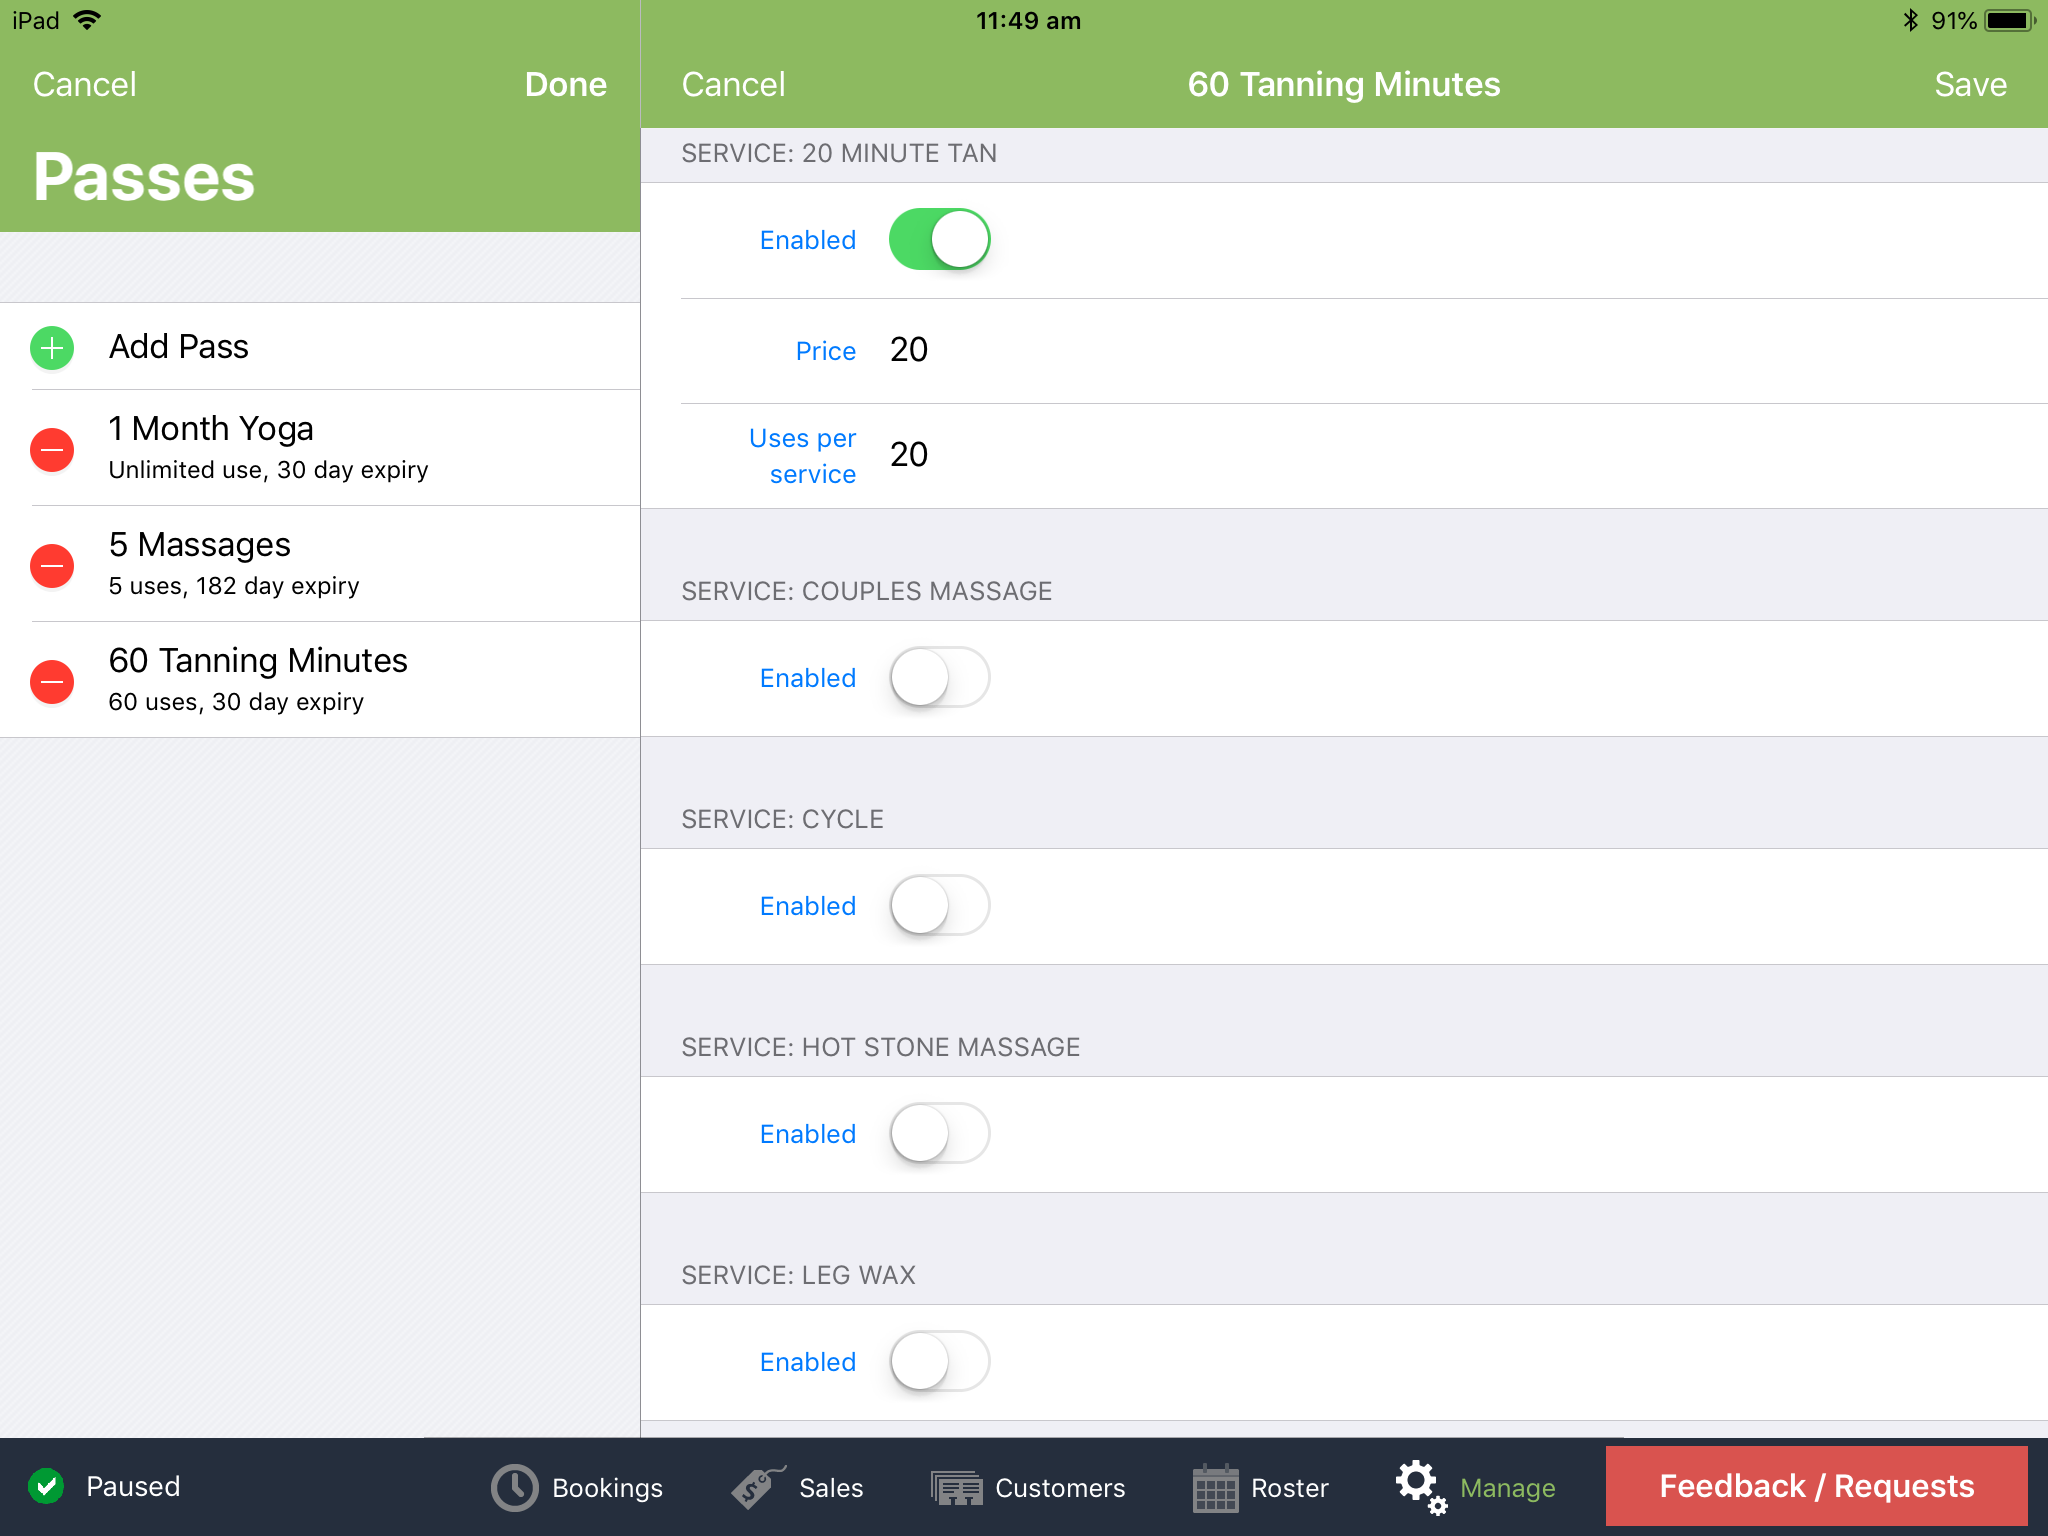Open the Manage tab

(1476, 1488)
